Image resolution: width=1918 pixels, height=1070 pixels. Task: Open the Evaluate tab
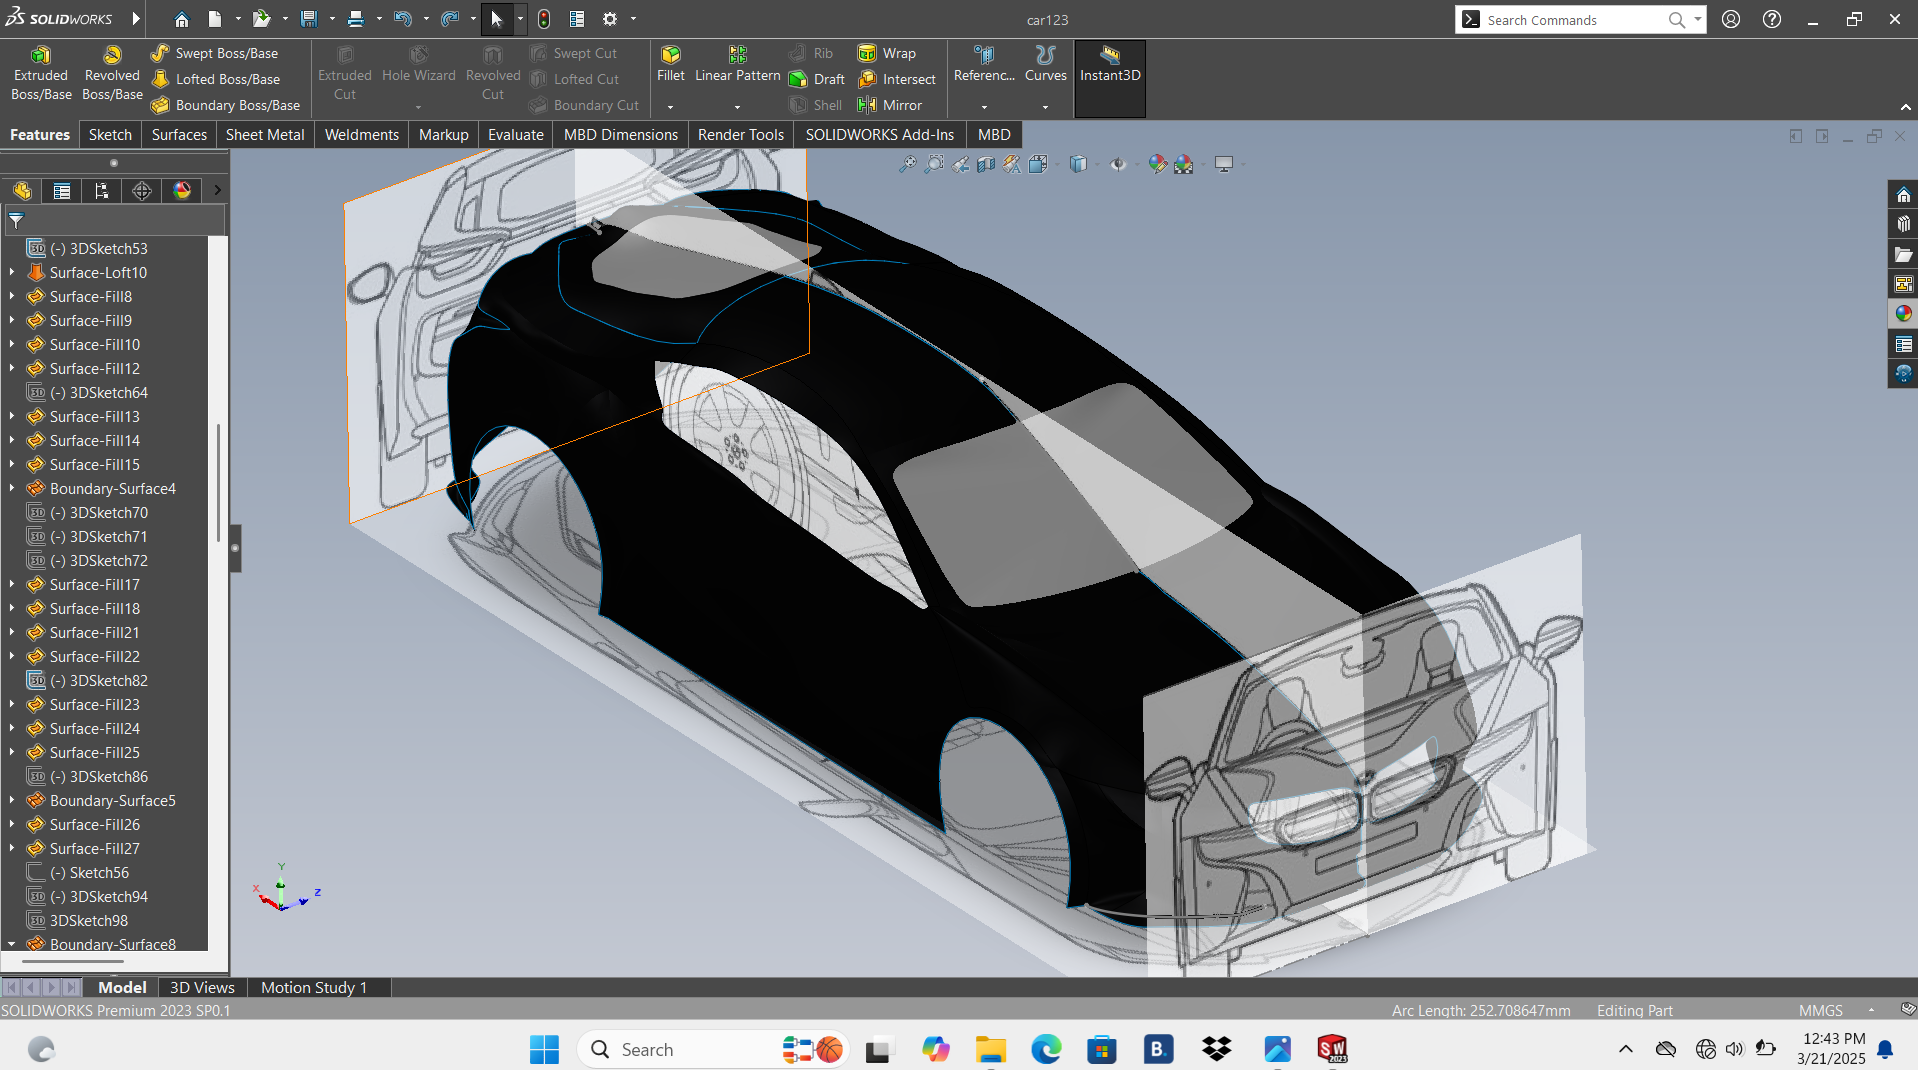515,134
